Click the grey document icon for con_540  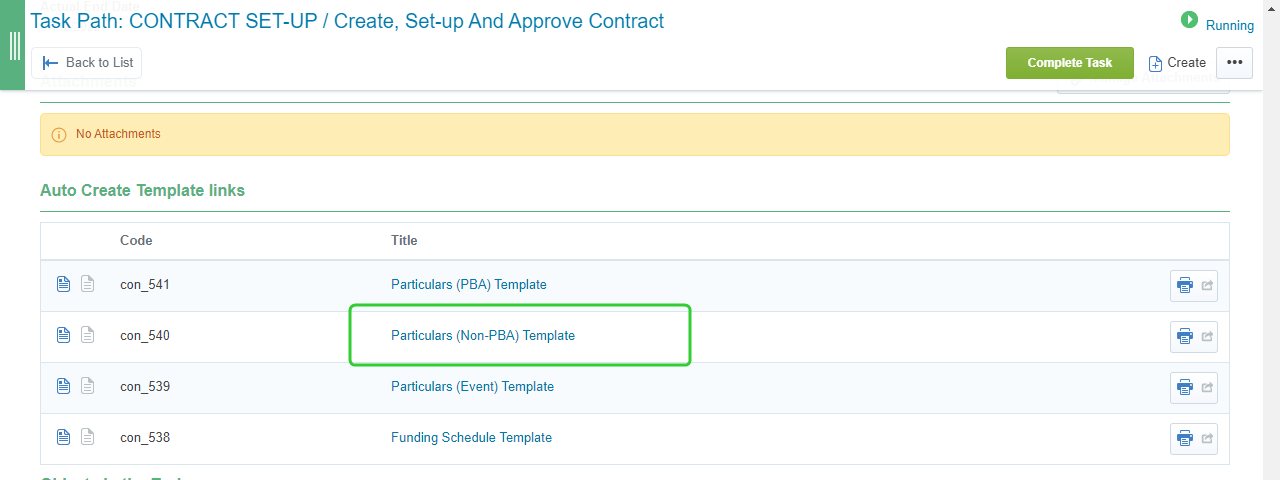87,335
